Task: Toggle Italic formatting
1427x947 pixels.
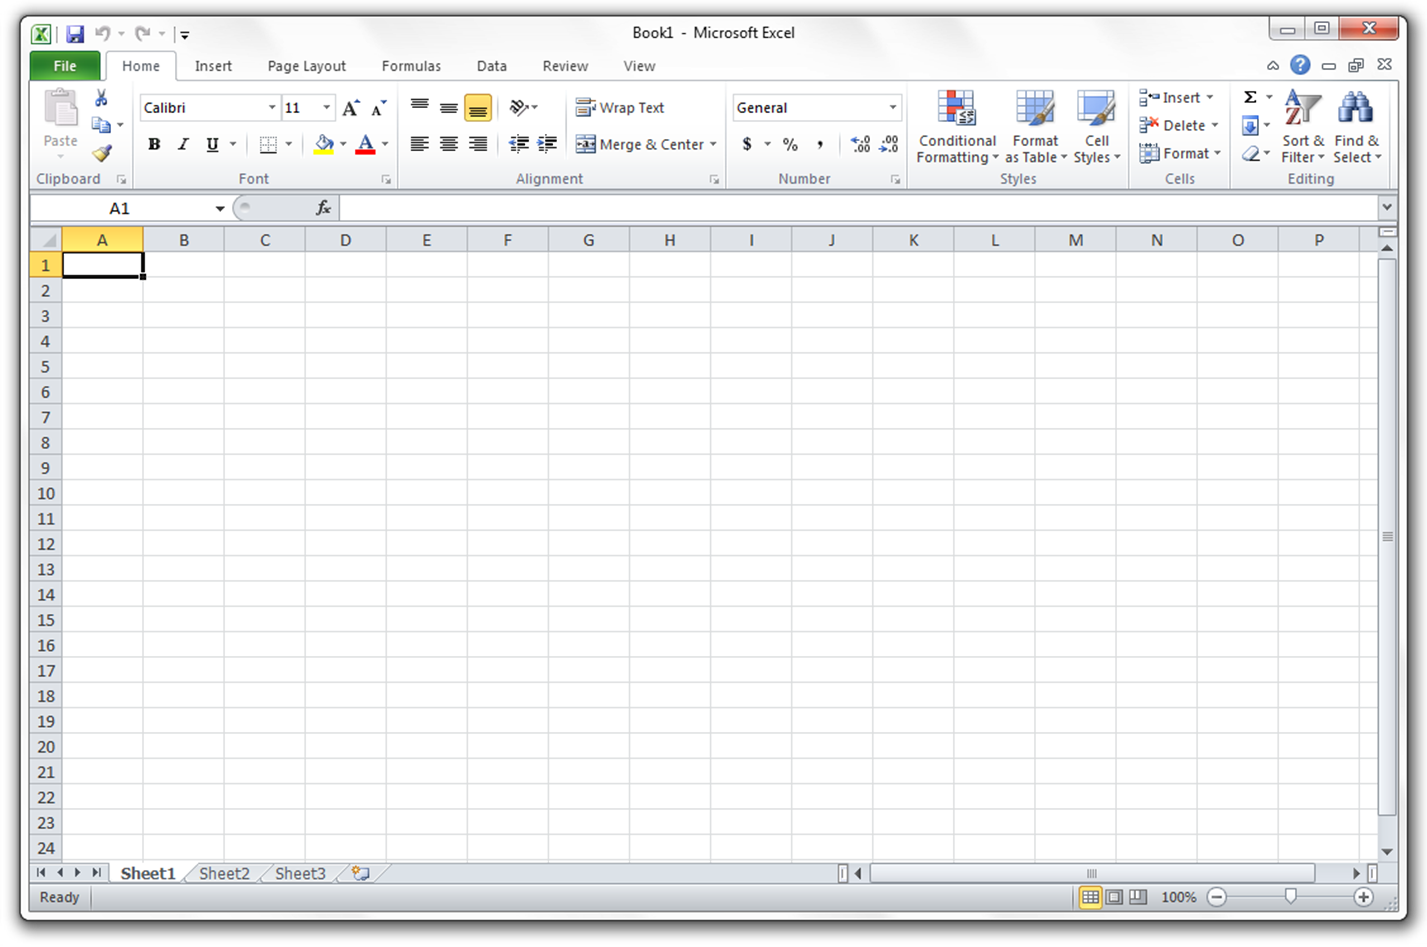Action: click(183, 144)
